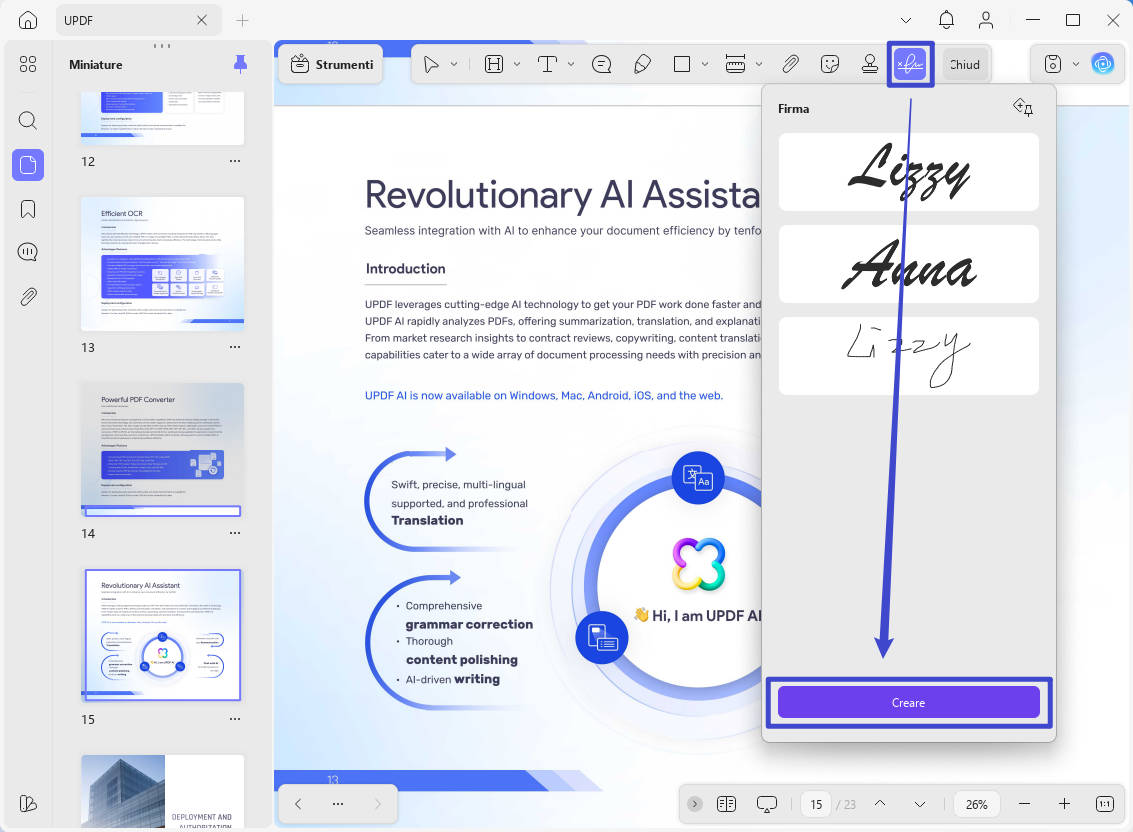Go to previous page up arrow
Screen dimensions: 1133x832
pos(879,804)
